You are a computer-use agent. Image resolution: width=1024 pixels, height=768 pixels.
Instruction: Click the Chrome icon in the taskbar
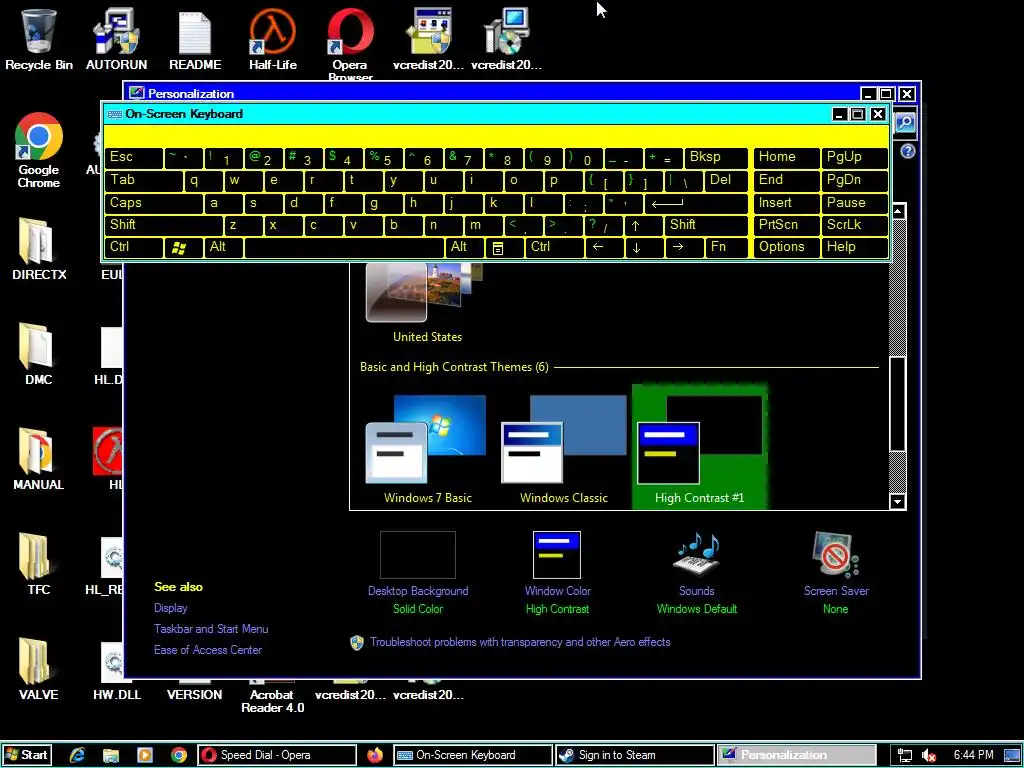pos(178,755)
